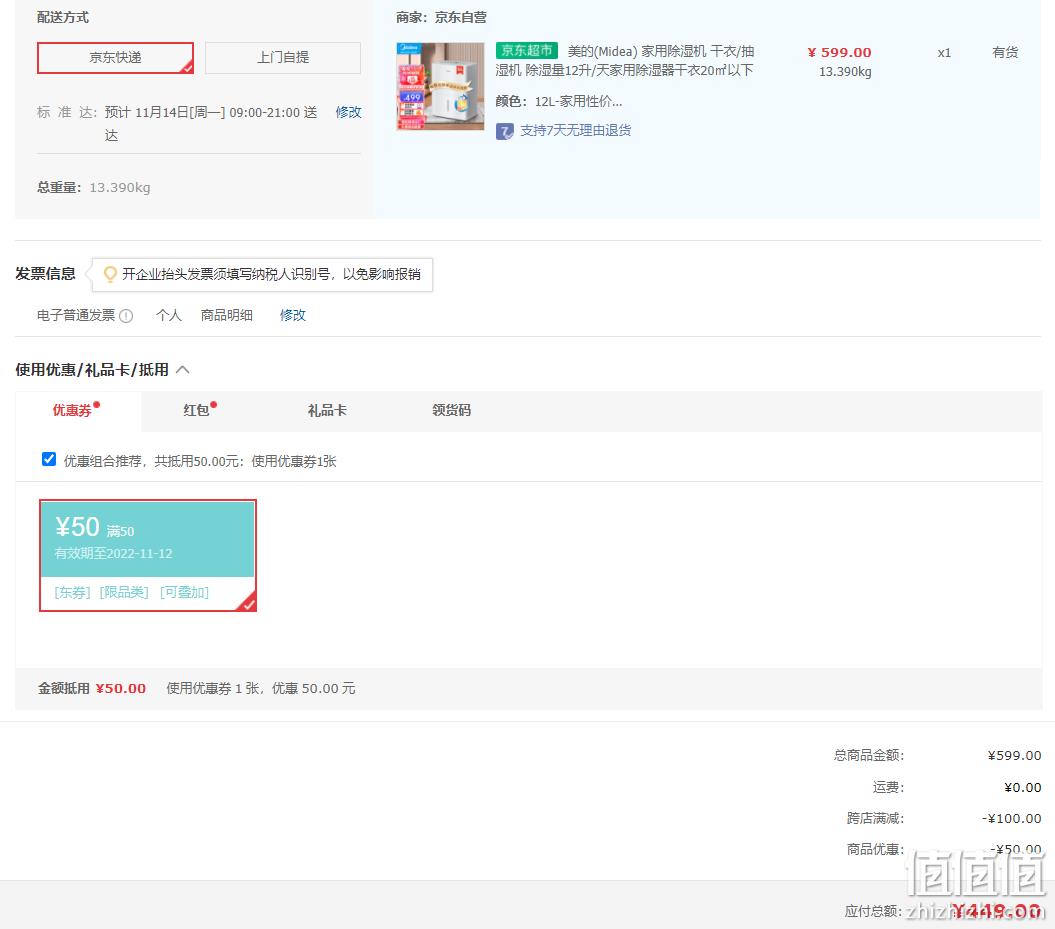Click the lightbulb tip icon in invoice notice
The width and height of the screenshot is (1055, 929).
(x=110, y=274)
